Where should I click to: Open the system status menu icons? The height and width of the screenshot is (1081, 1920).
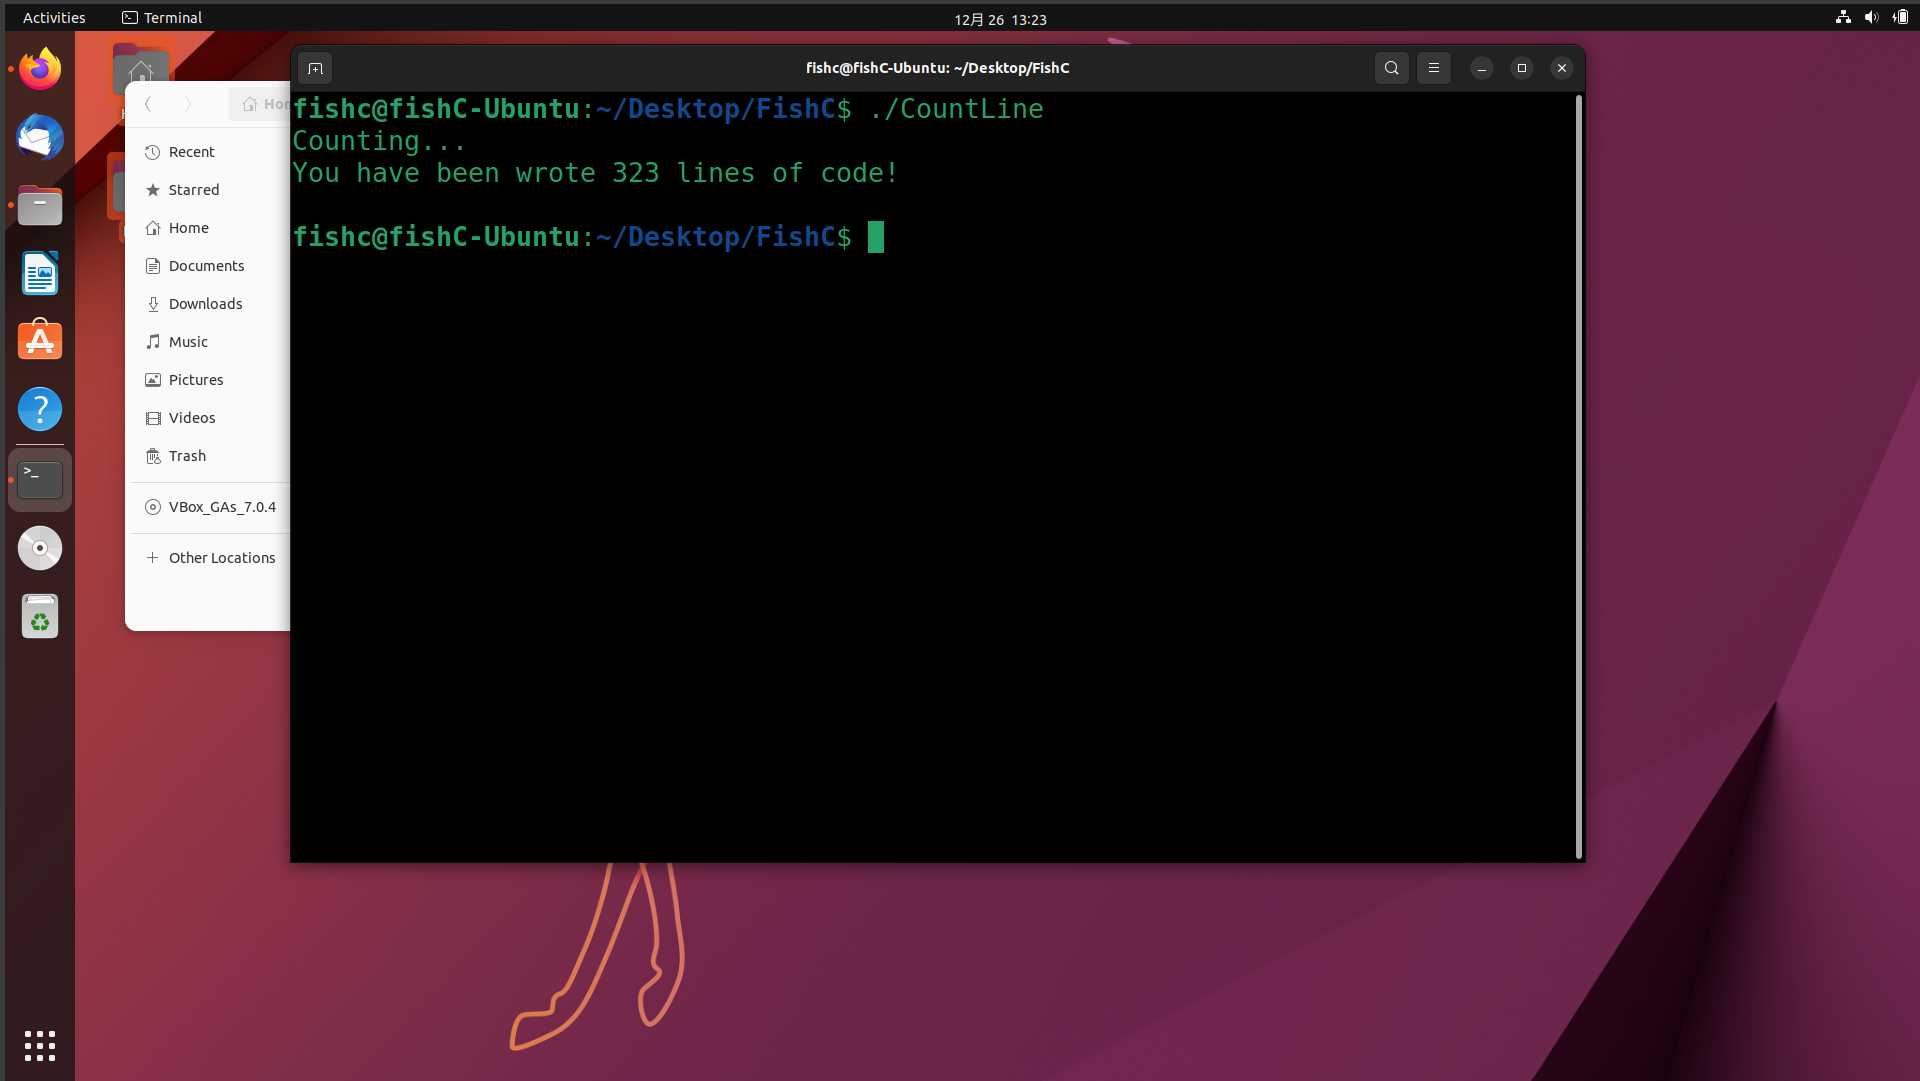[x=1871, y=17]
